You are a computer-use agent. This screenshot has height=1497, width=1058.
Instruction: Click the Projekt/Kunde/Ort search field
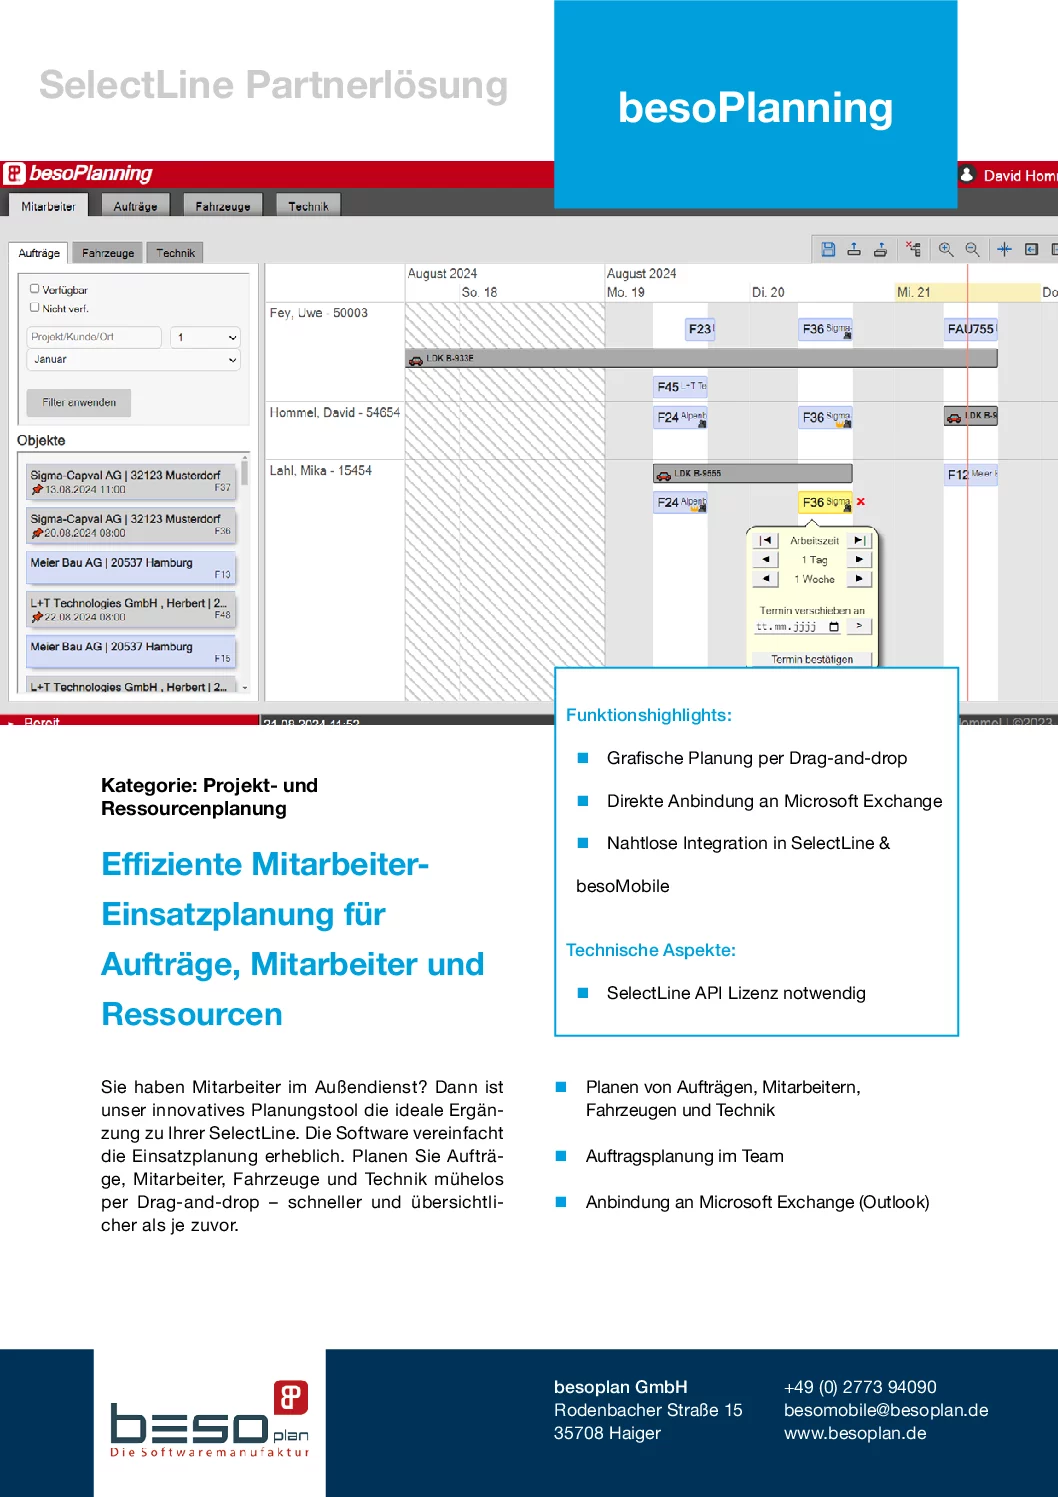point(94,337)
